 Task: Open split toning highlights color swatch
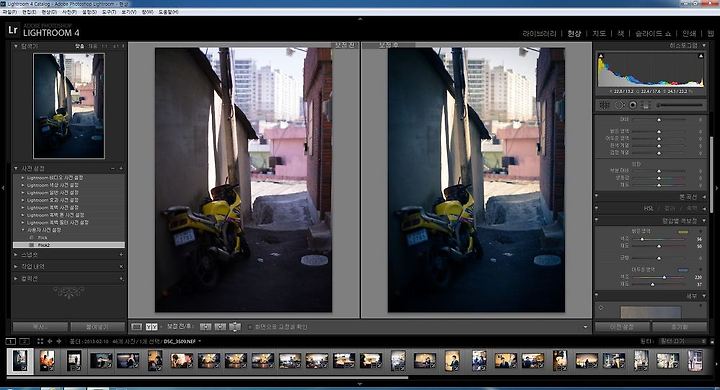[683, 232]
